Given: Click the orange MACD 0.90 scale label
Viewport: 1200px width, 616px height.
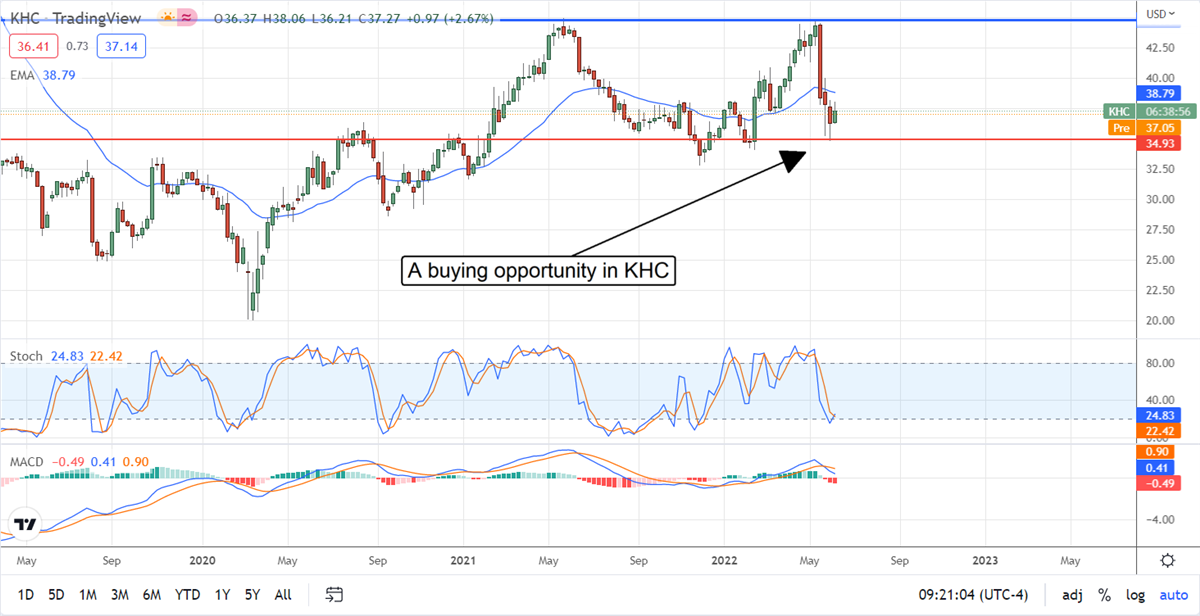Looking at the screenshot, I should (1160, 452).
